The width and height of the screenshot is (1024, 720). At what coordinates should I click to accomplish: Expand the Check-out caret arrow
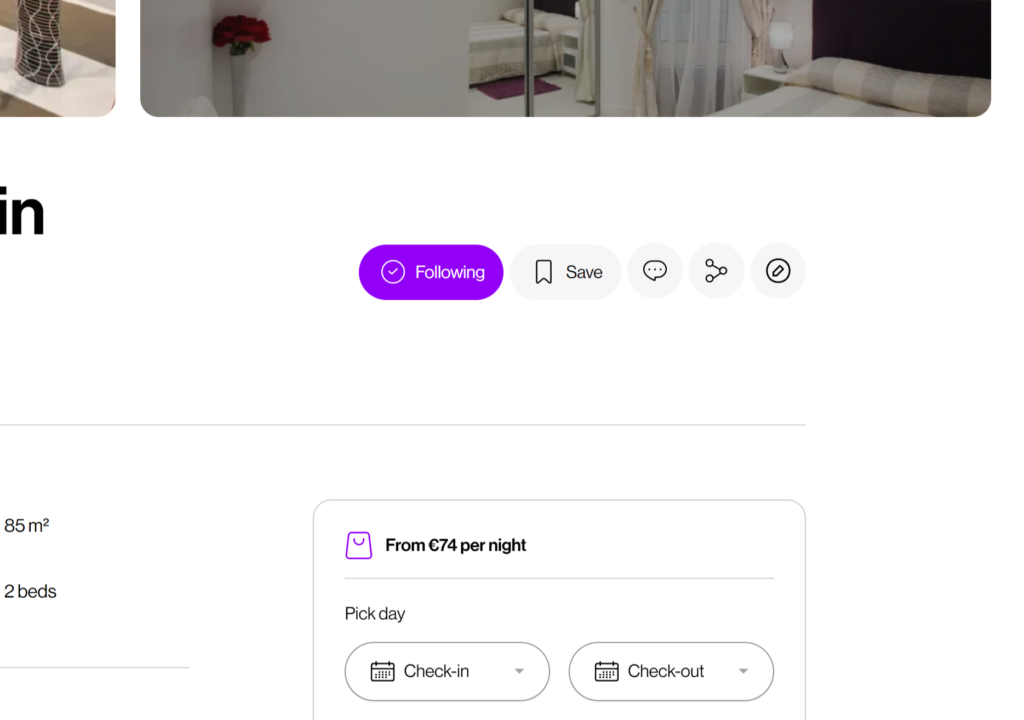(743, 671)
